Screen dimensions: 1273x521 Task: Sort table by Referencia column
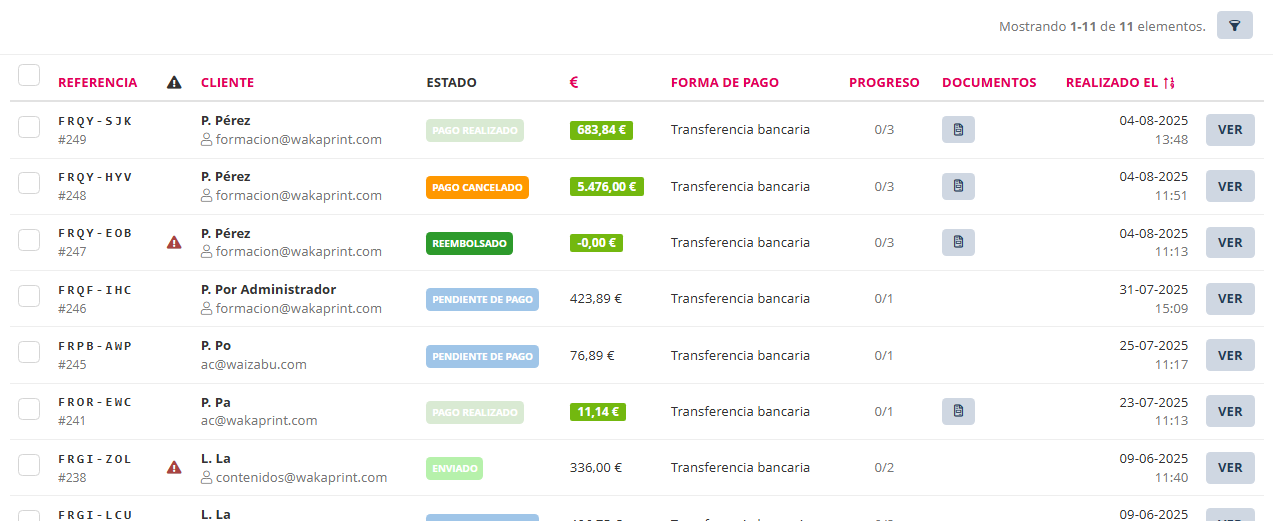pos(97,83)
